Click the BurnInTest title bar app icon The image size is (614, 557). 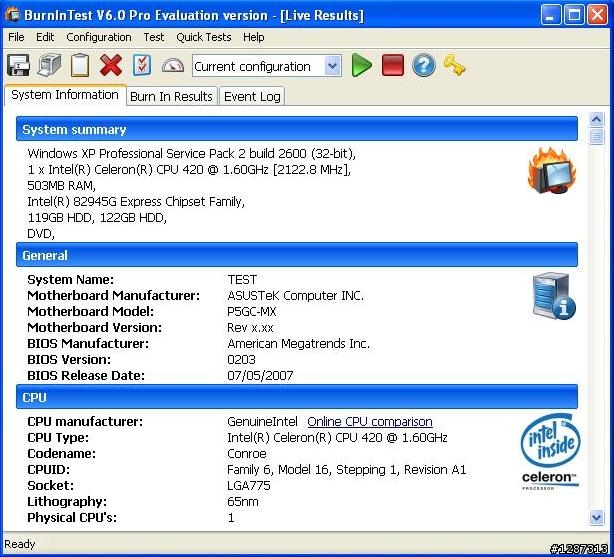pos(13,15)
